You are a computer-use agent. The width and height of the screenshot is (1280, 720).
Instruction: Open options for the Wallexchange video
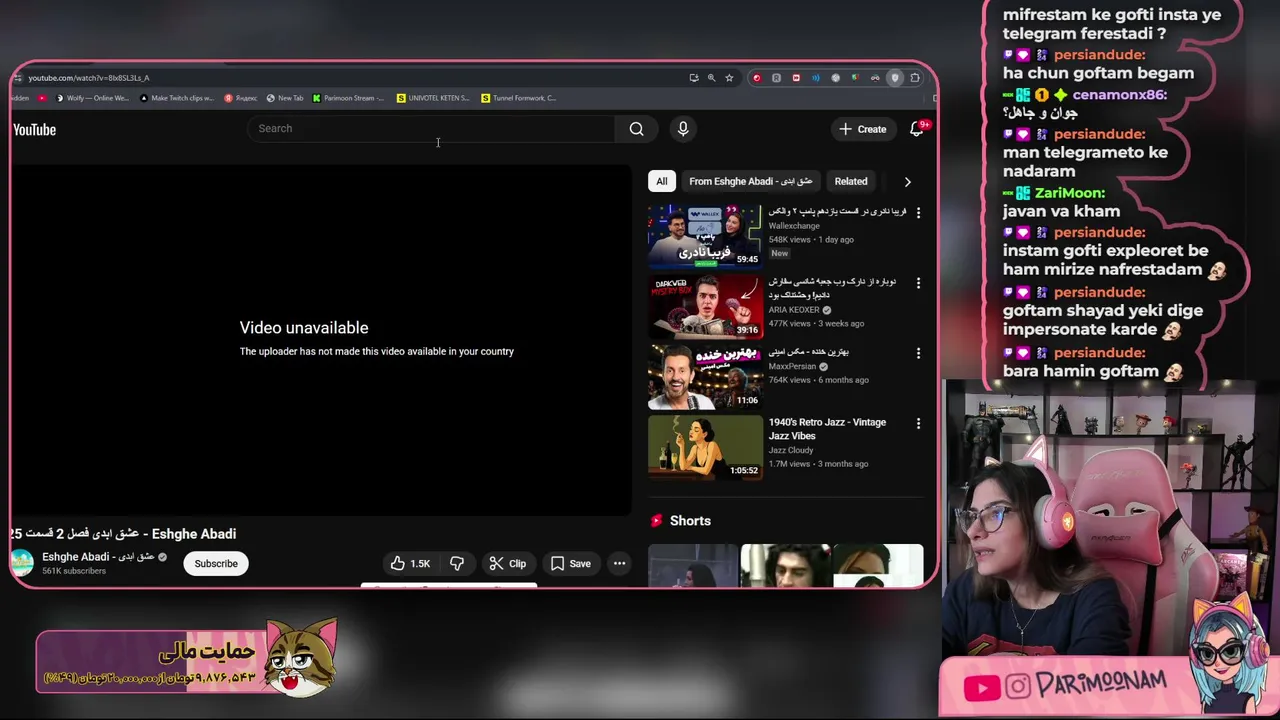[918, 212]
